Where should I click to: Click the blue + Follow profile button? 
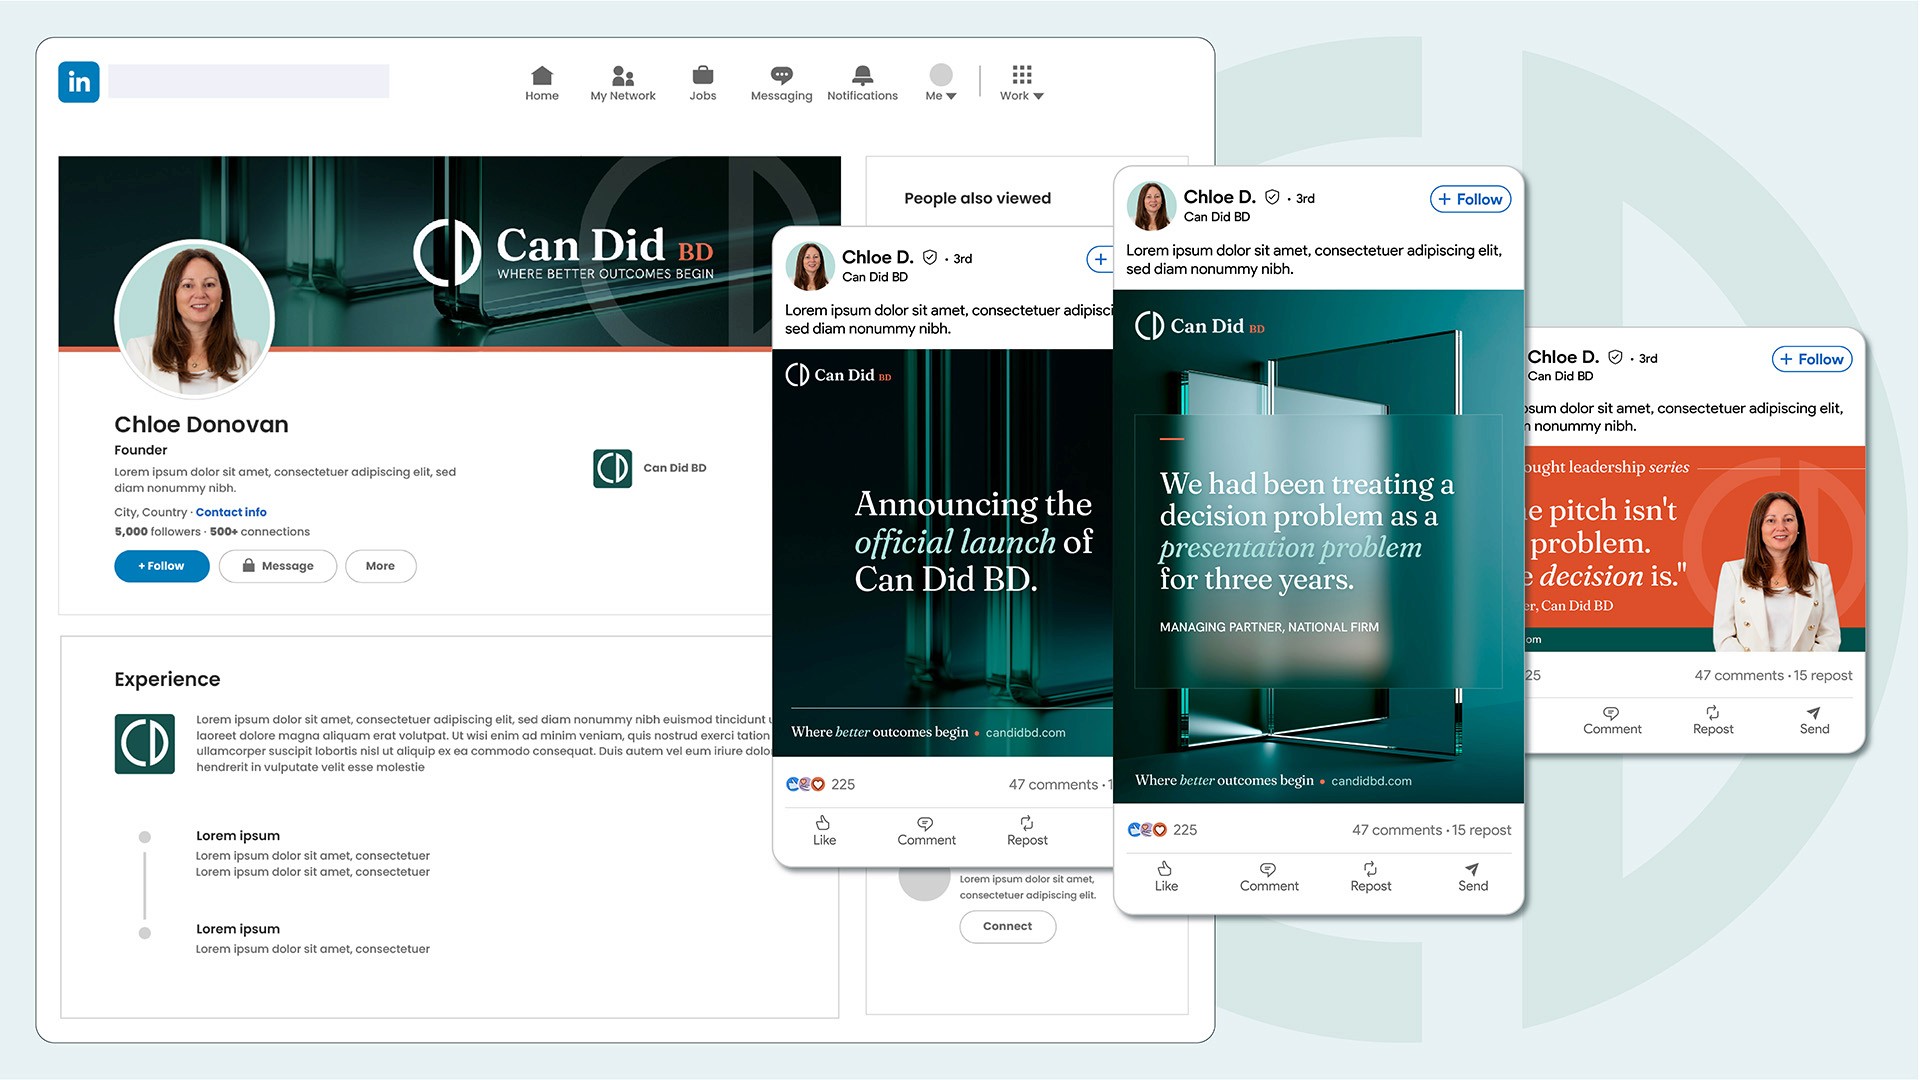click(161, 566)
